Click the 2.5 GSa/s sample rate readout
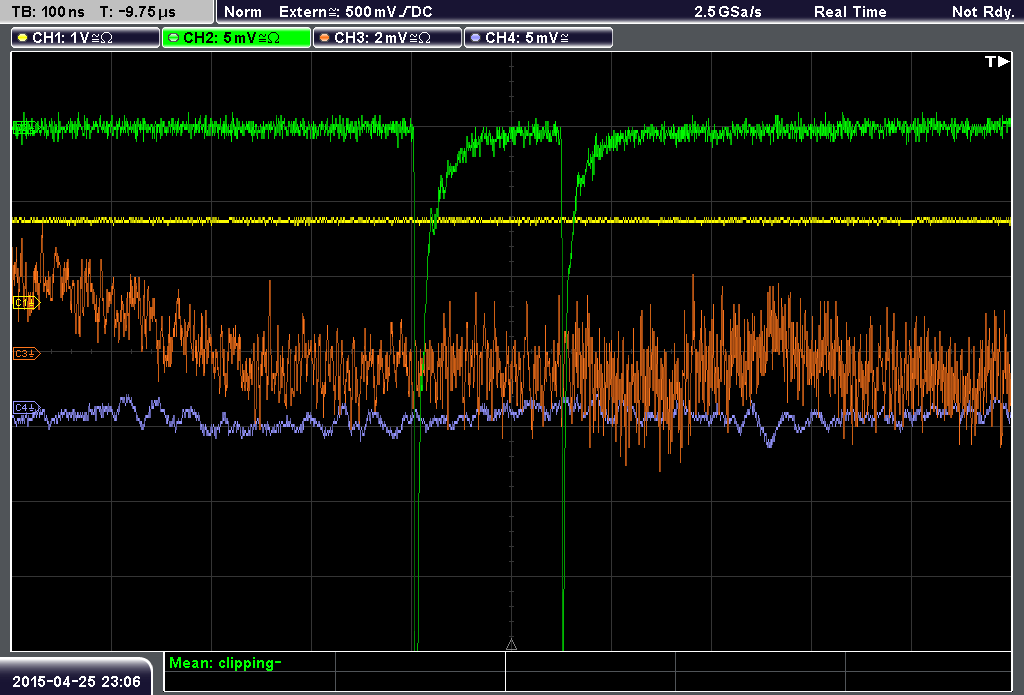 pos(728,12)
